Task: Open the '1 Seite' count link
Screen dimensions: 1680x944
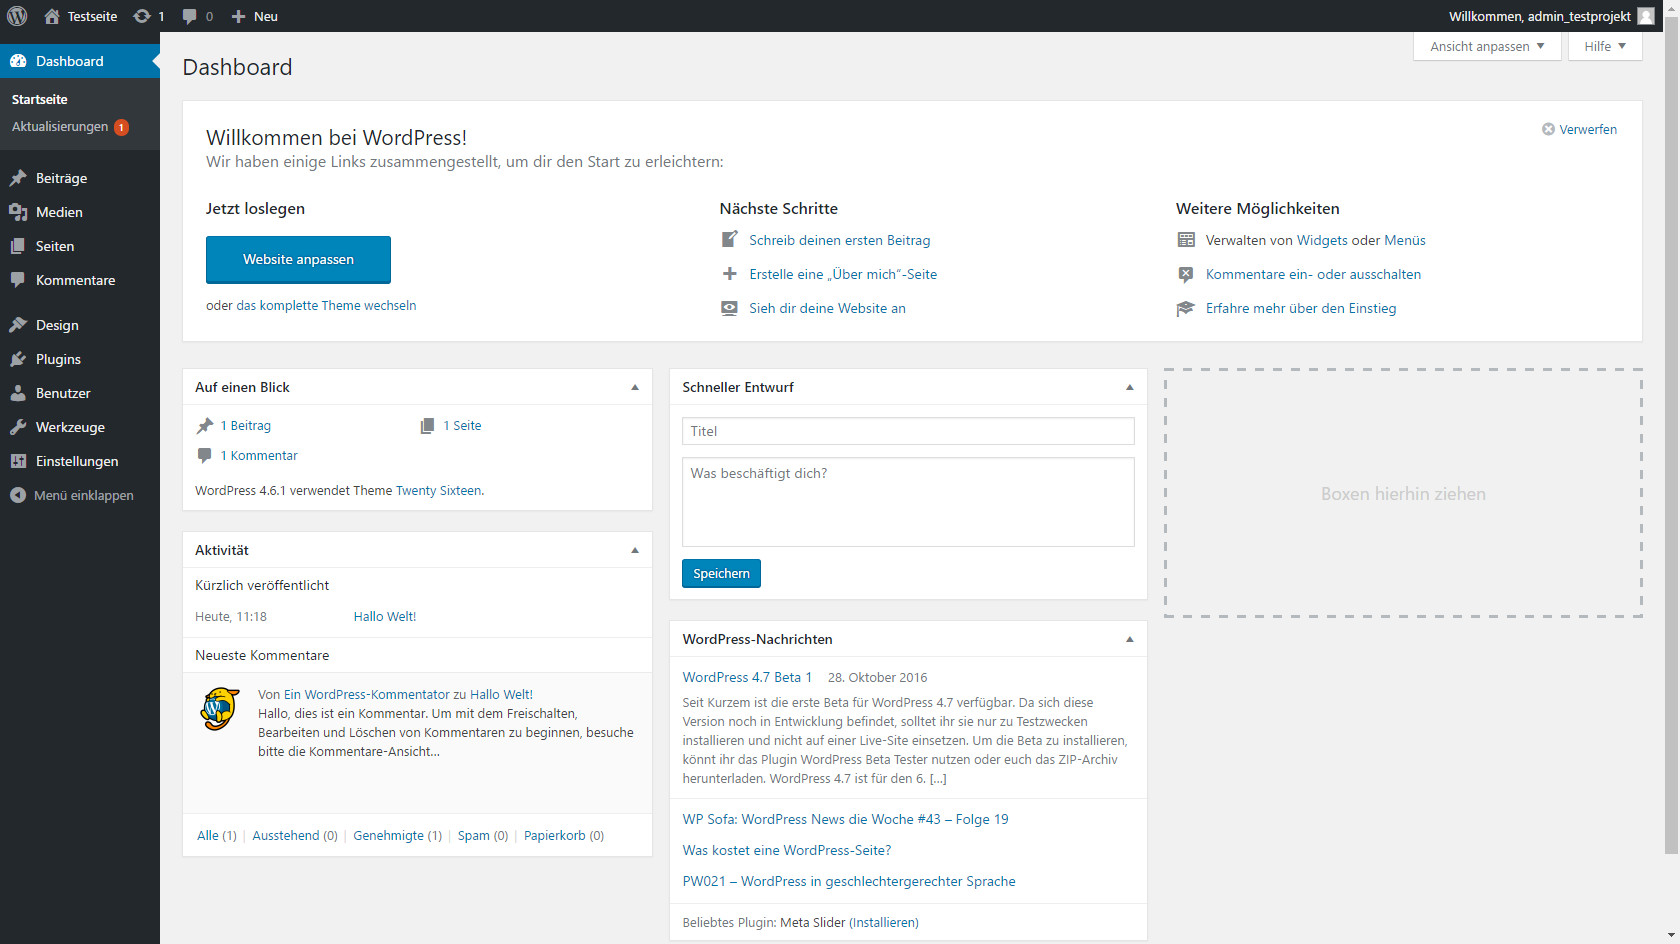Action: (x=462, y=425)
